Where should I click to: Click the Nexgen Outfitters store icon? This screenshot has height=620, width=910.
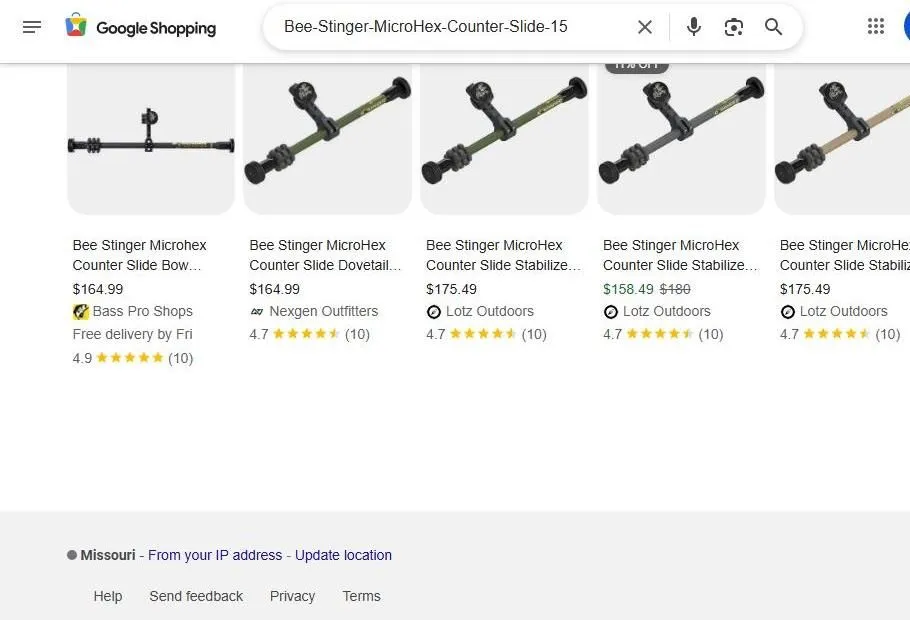coord(258,311)
